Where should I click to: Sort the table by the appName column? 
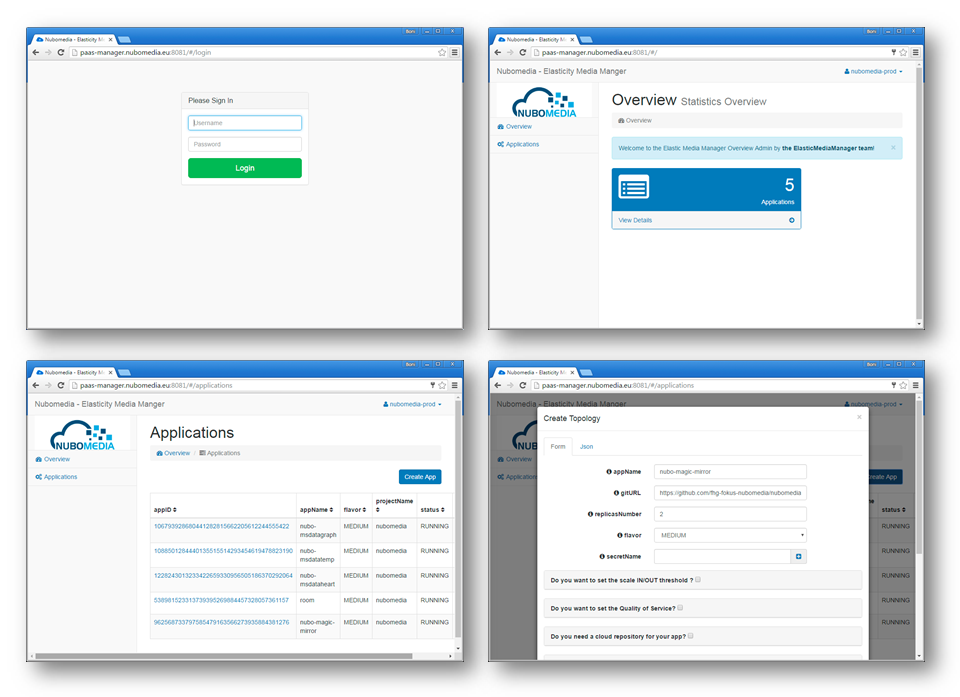(317, 510)
